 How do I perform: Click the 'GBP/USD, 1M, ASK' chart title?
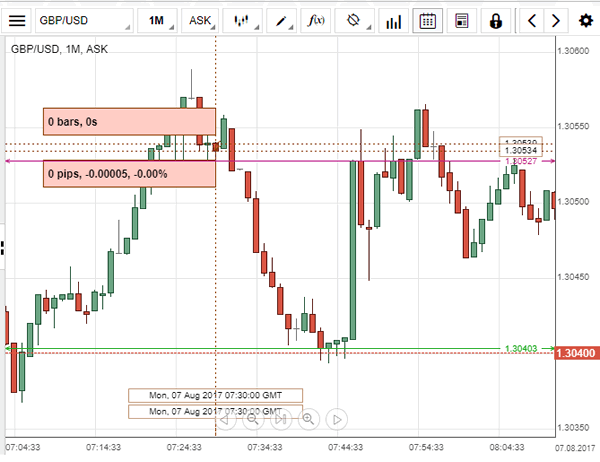59,49
